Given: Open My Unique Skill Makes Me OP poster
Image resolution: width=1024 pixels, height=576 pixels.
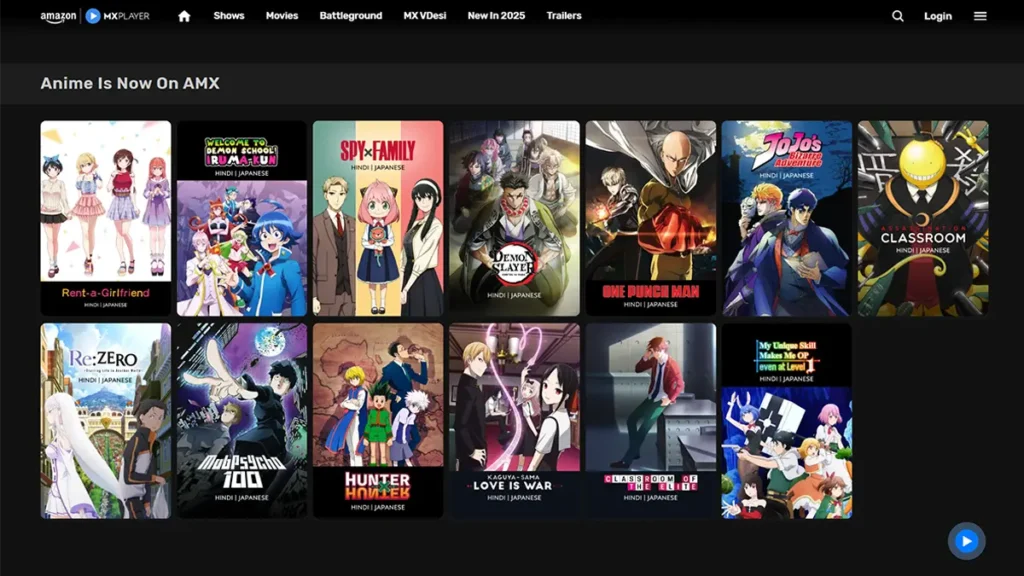Looking at the screenshot, I should [787, 421].
